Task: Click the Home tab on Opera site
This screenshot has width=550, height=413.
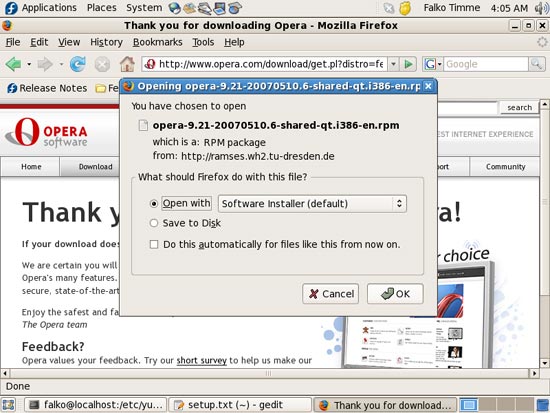Action: (31, 167)
